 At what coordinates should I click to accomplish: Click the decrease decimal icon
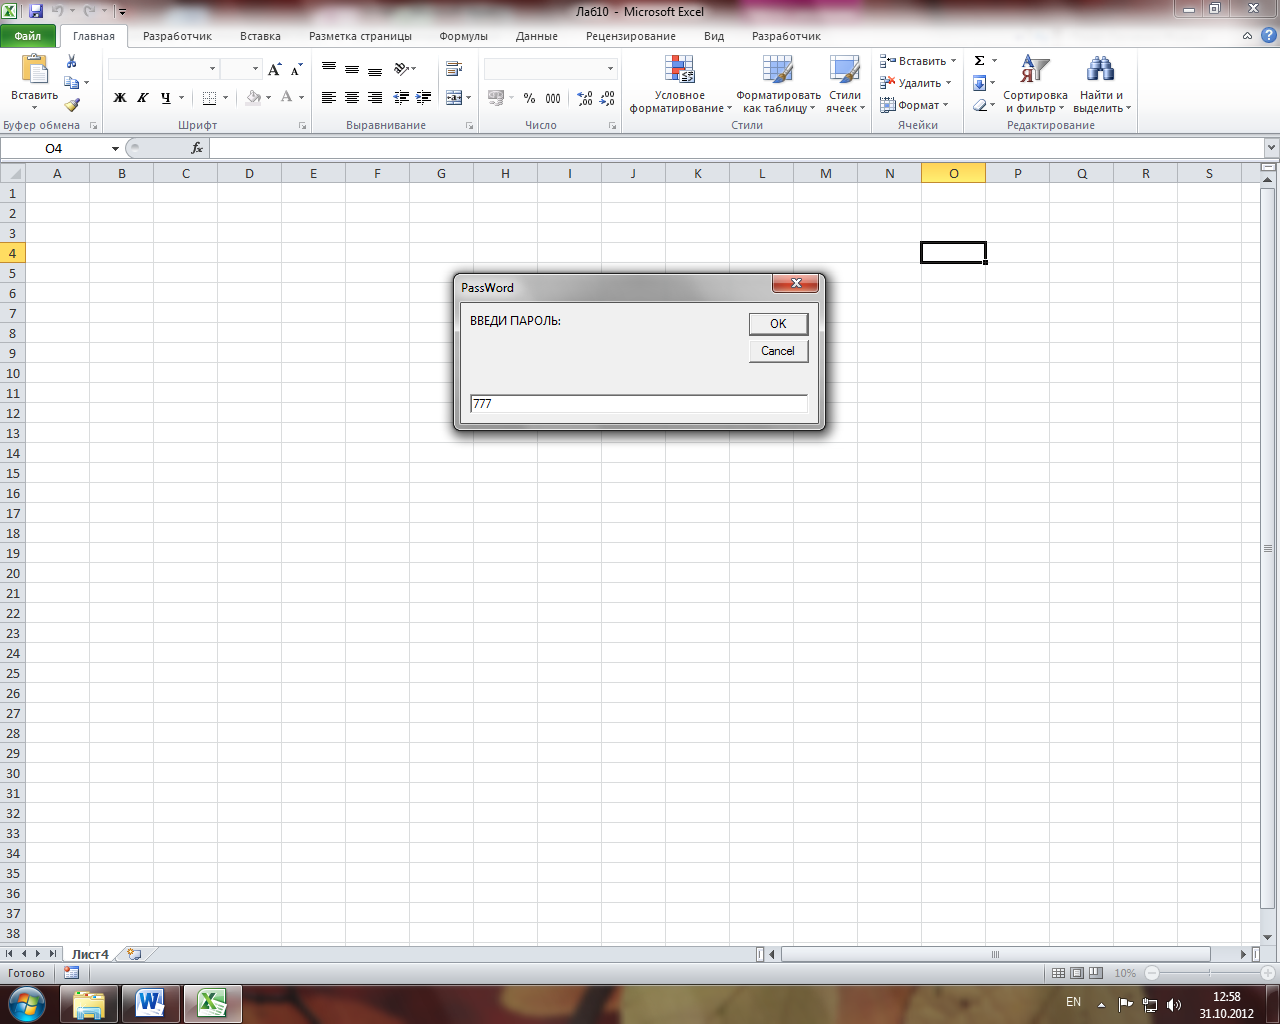[608, 98]
